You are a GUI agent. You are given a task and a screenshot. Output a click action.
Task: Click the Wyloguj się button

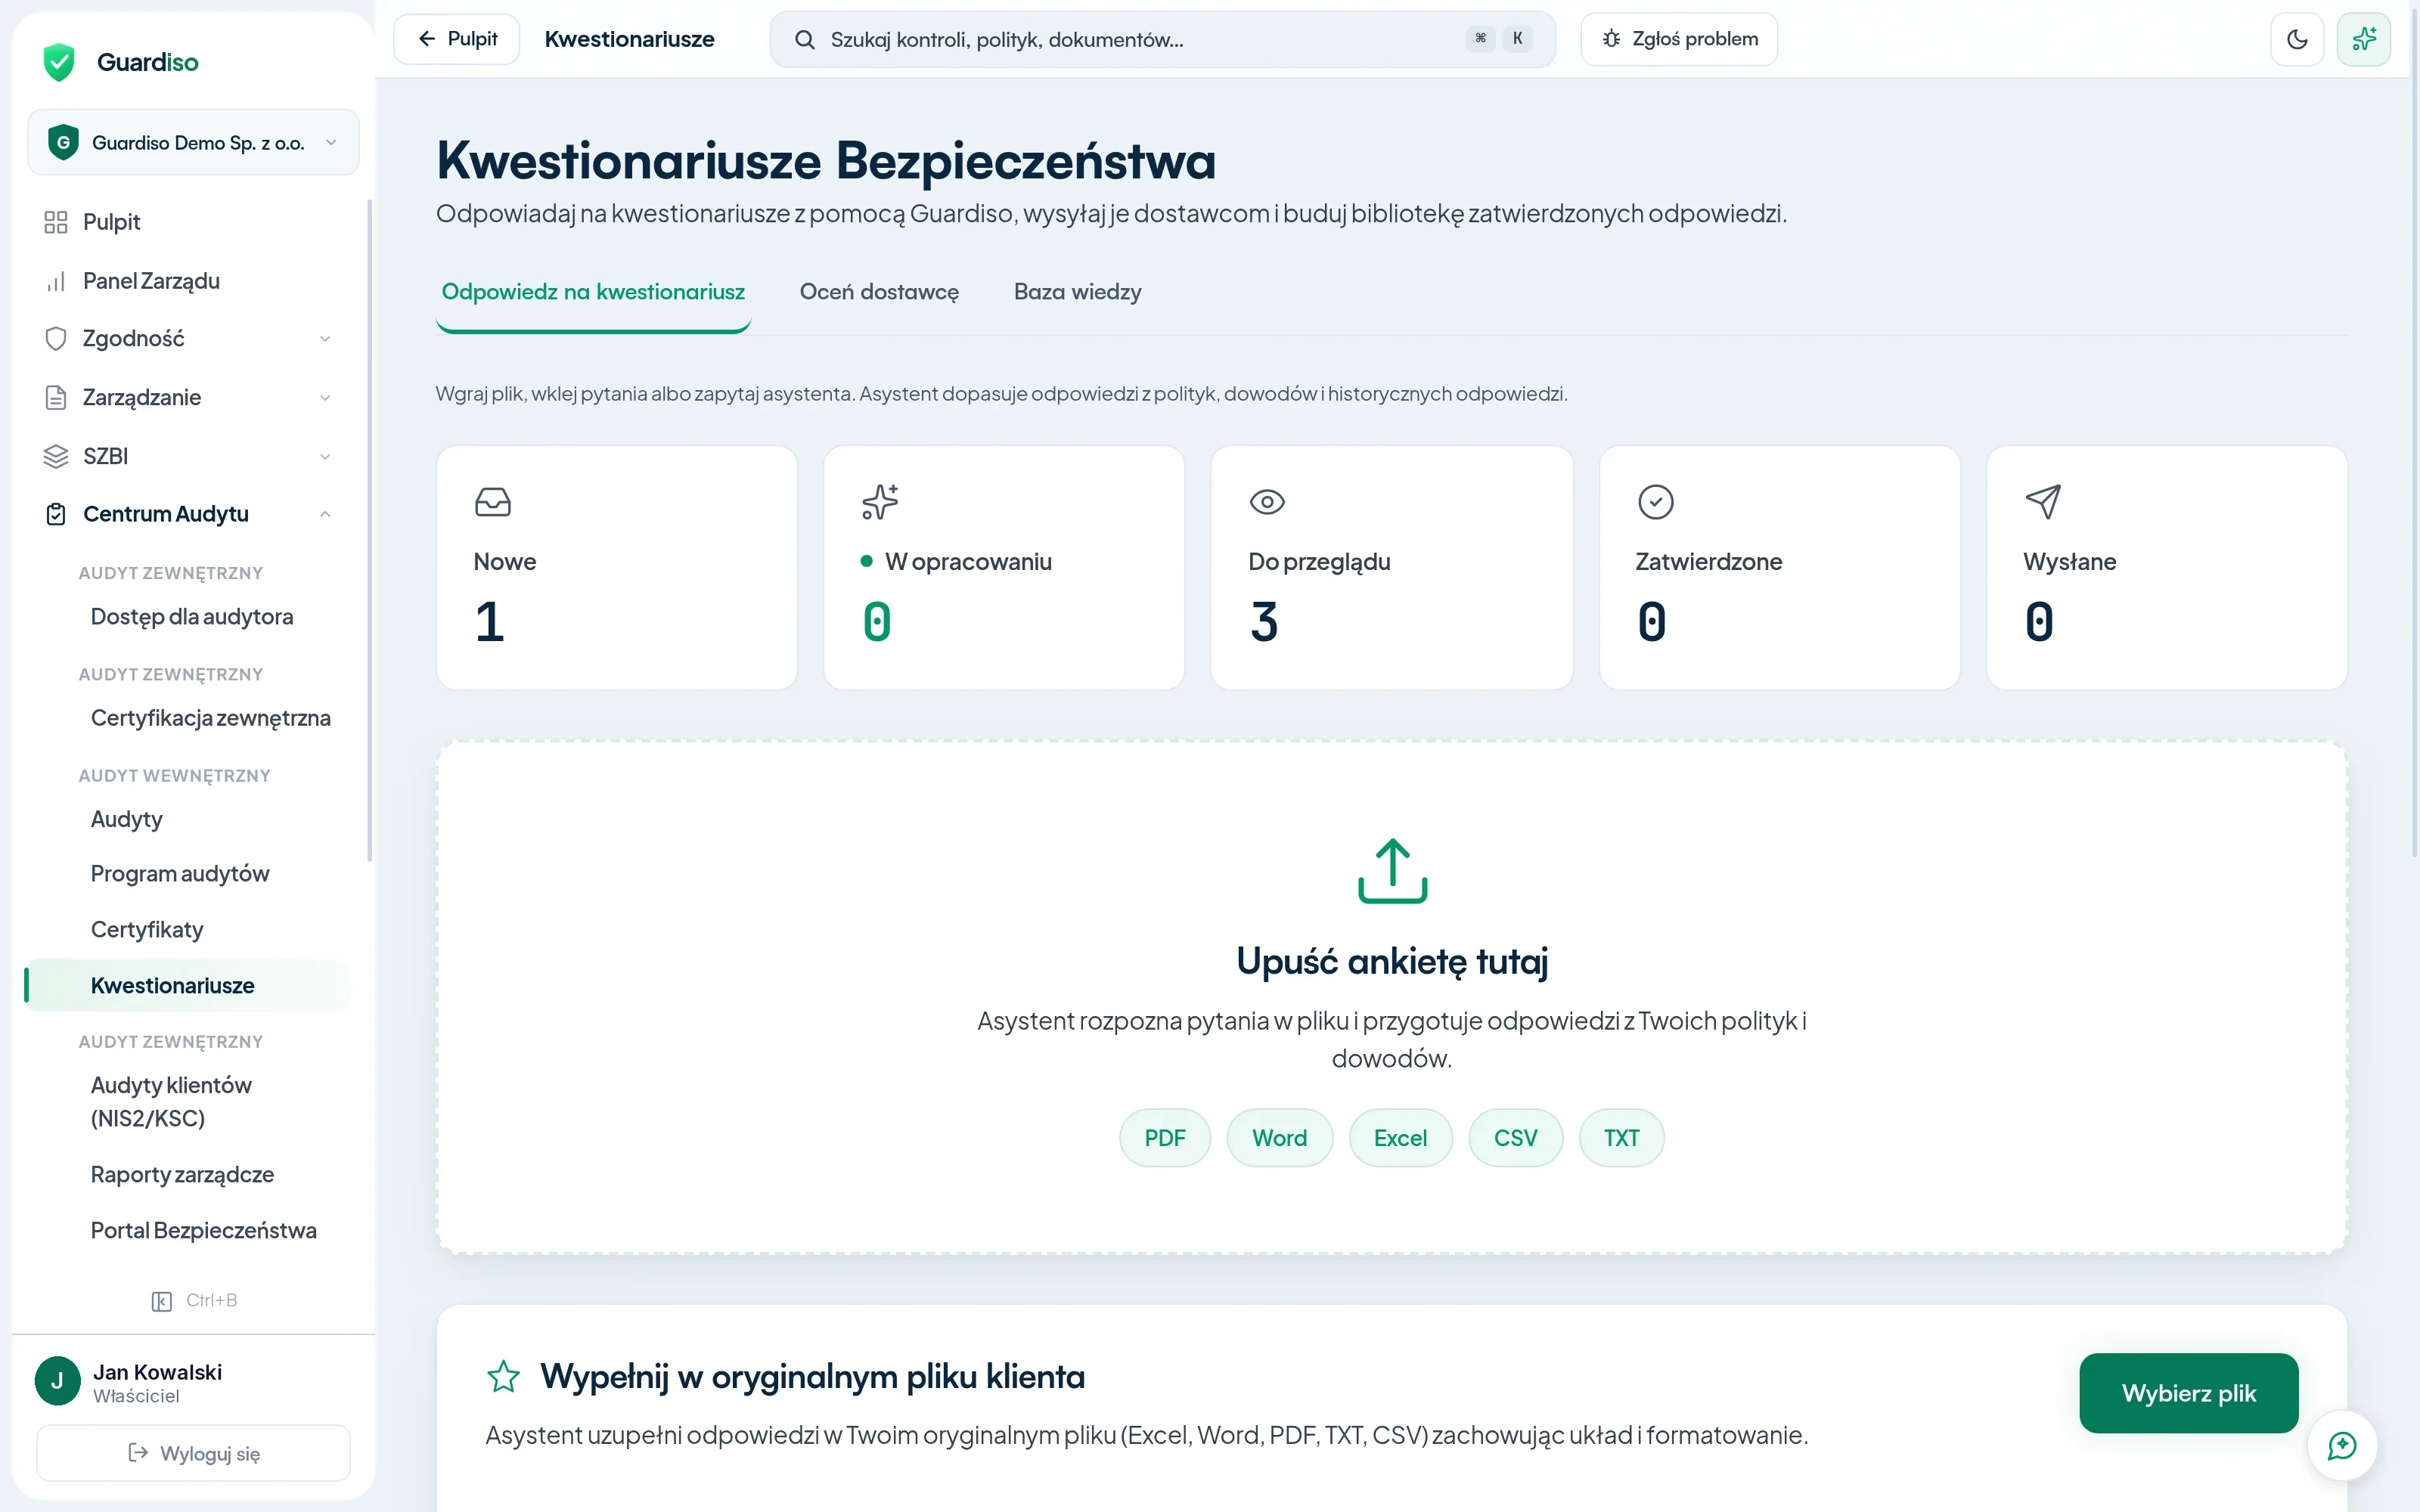[193, 1453]
